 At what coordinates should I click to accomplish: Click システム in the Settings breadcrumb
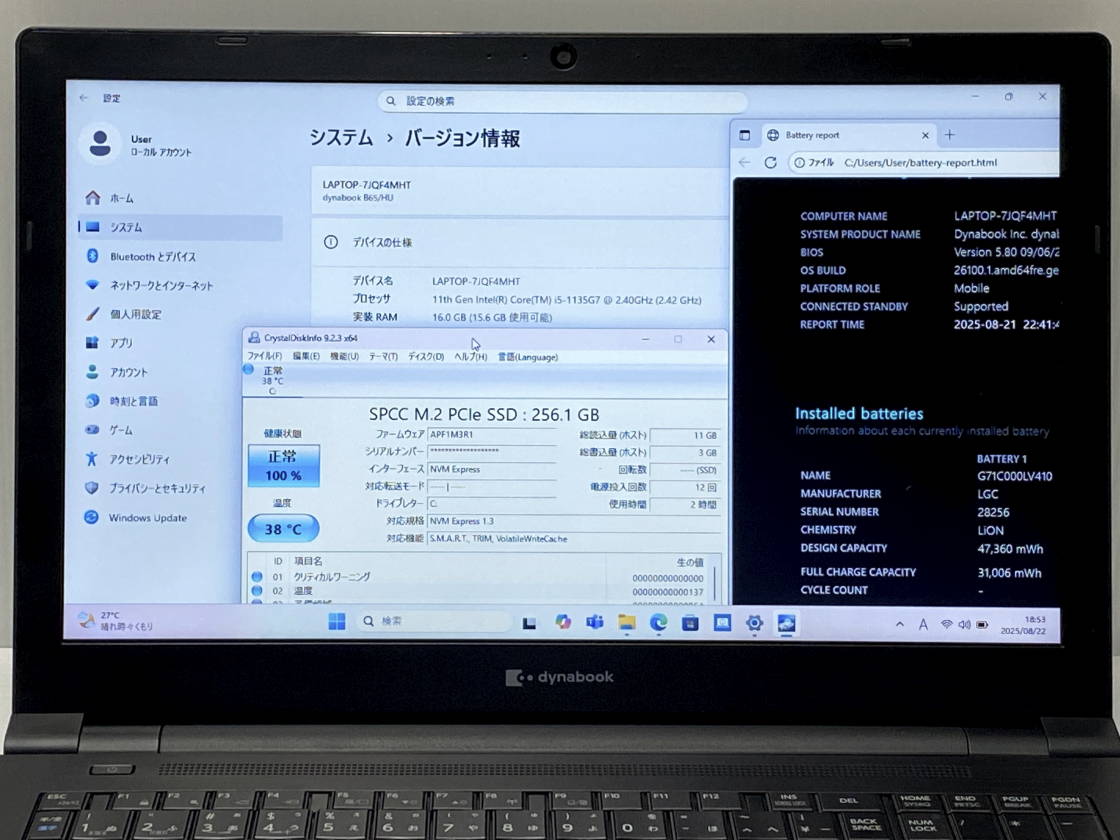point(341,138)
